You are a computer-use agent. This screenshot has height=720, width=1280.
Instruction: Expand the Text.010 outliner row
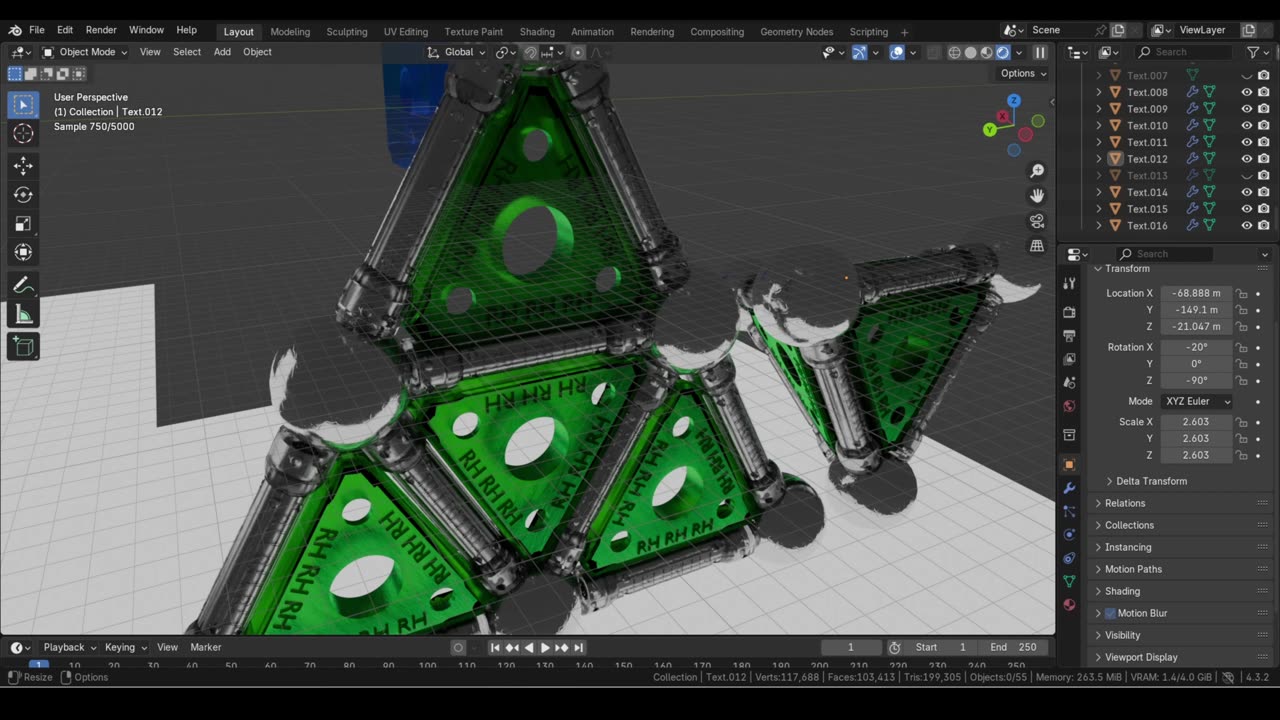tap(1099, 126)
